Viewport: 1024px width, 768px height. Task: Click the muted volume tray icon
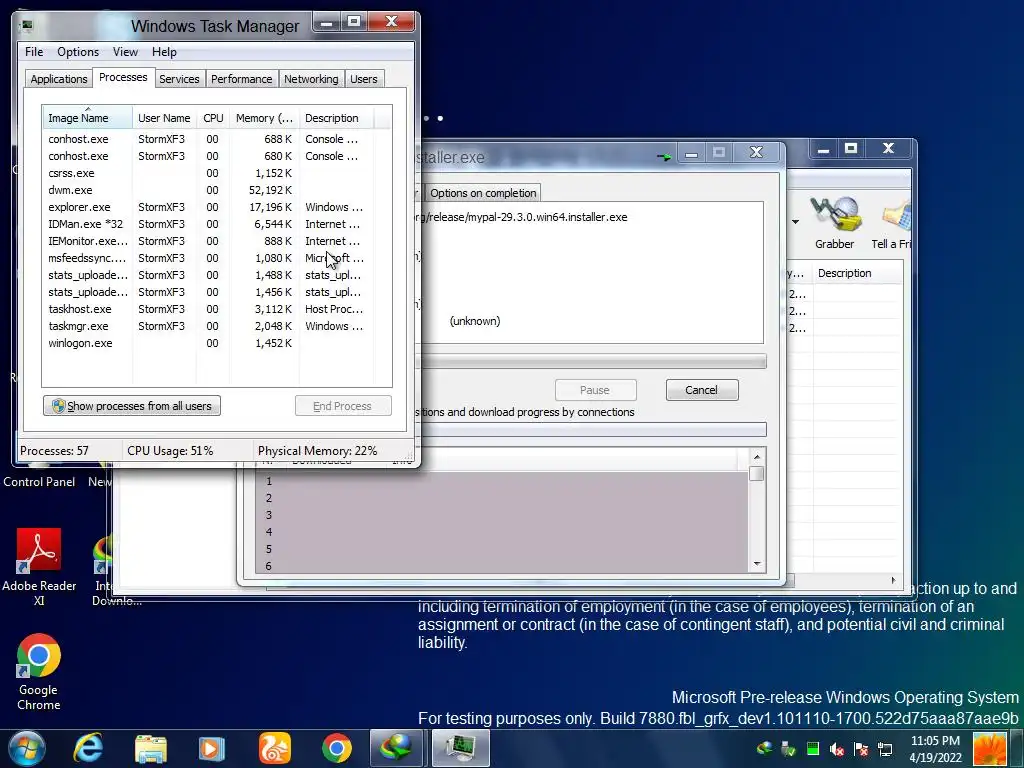pyautogui.click(x=837, y=748)
